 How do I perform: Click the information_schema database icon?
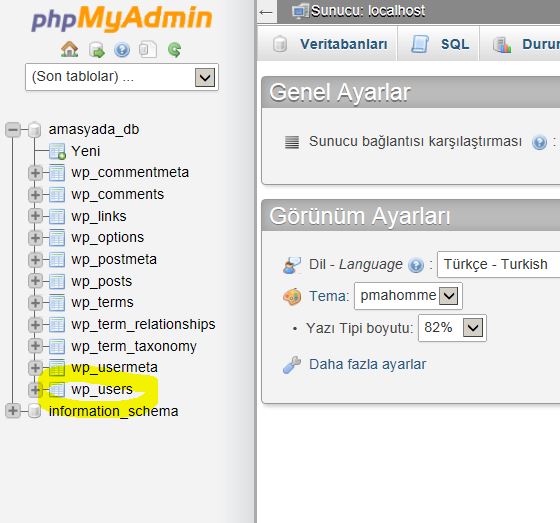point(34,411)
